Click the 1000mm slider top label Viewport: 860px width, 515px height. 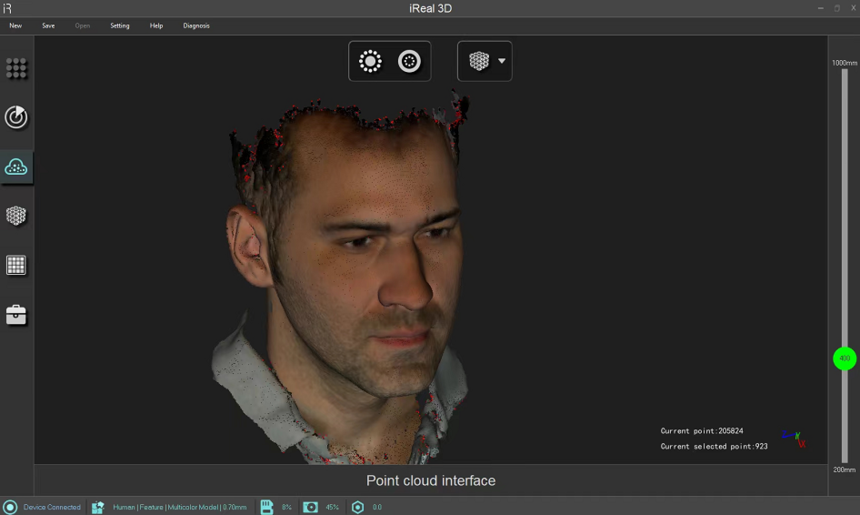(845, 63)
